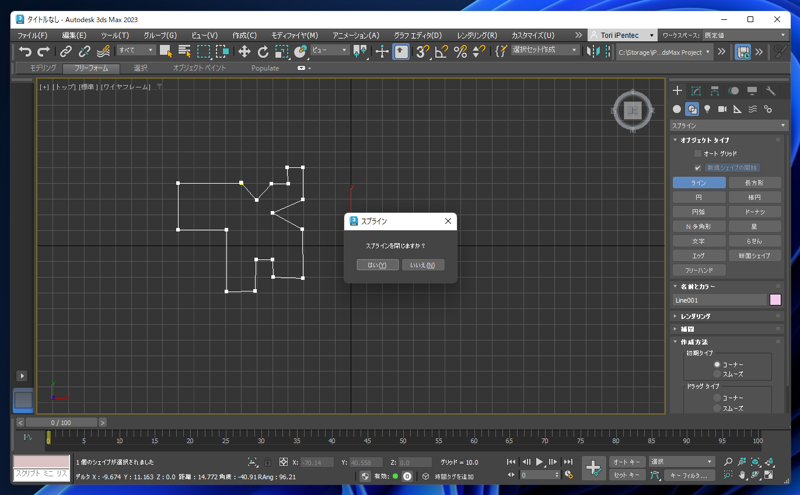This screenshot has height=495, width=800.
Task: Open the selection filter 'すべて' dropdown
Action: (x=136, y=50)
